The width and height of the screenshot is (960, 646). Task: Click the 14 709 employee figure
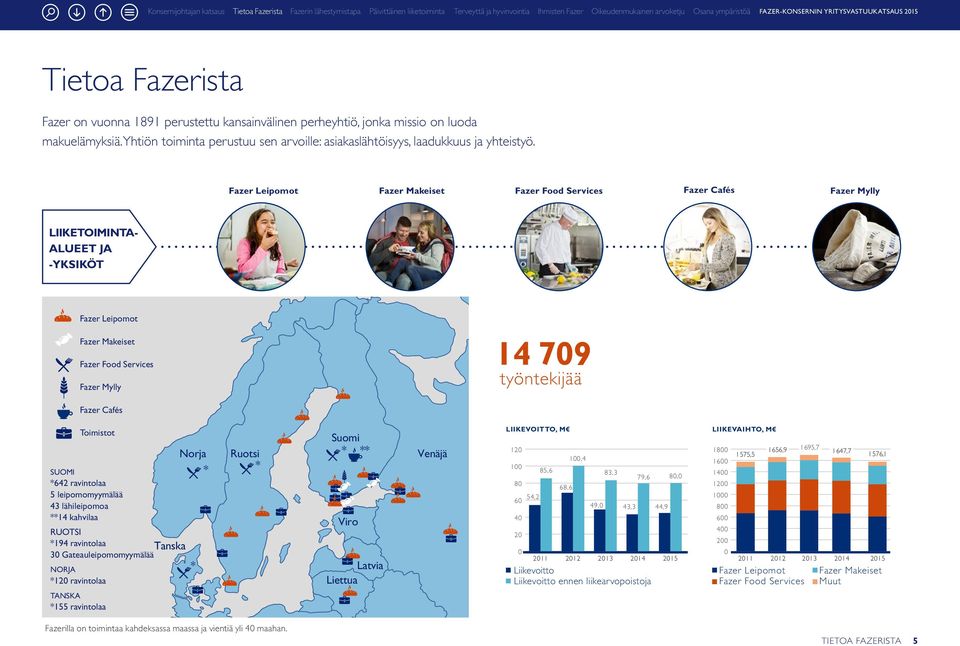pos(545,353)
